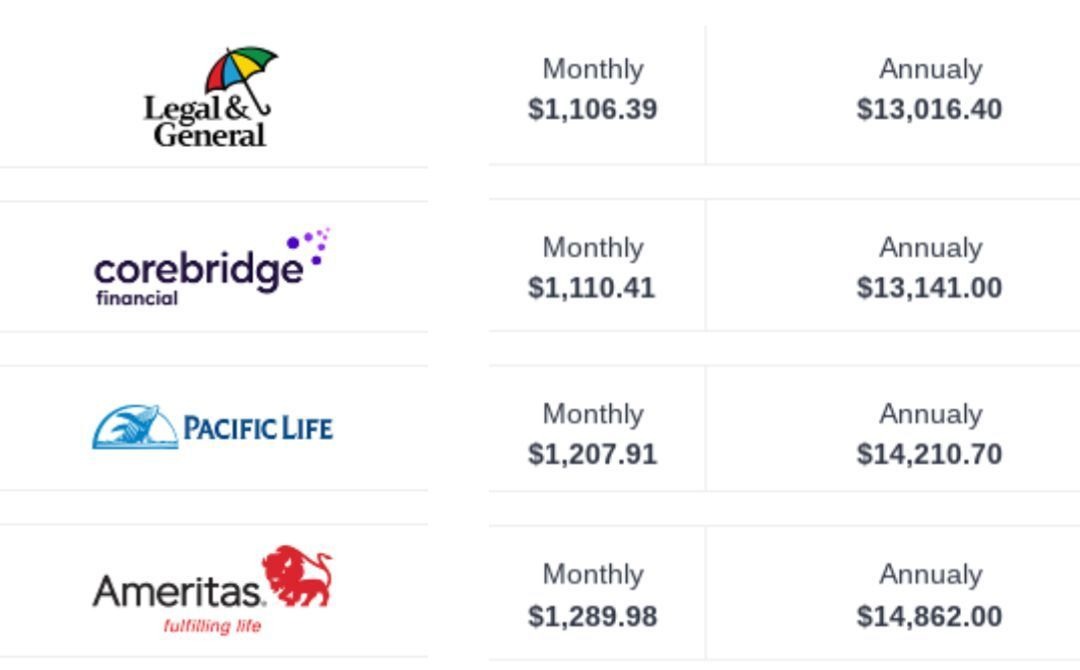Click the Annualy label in Ameritas row
The image size is (1080, 670).
click(x=931, y=575)
